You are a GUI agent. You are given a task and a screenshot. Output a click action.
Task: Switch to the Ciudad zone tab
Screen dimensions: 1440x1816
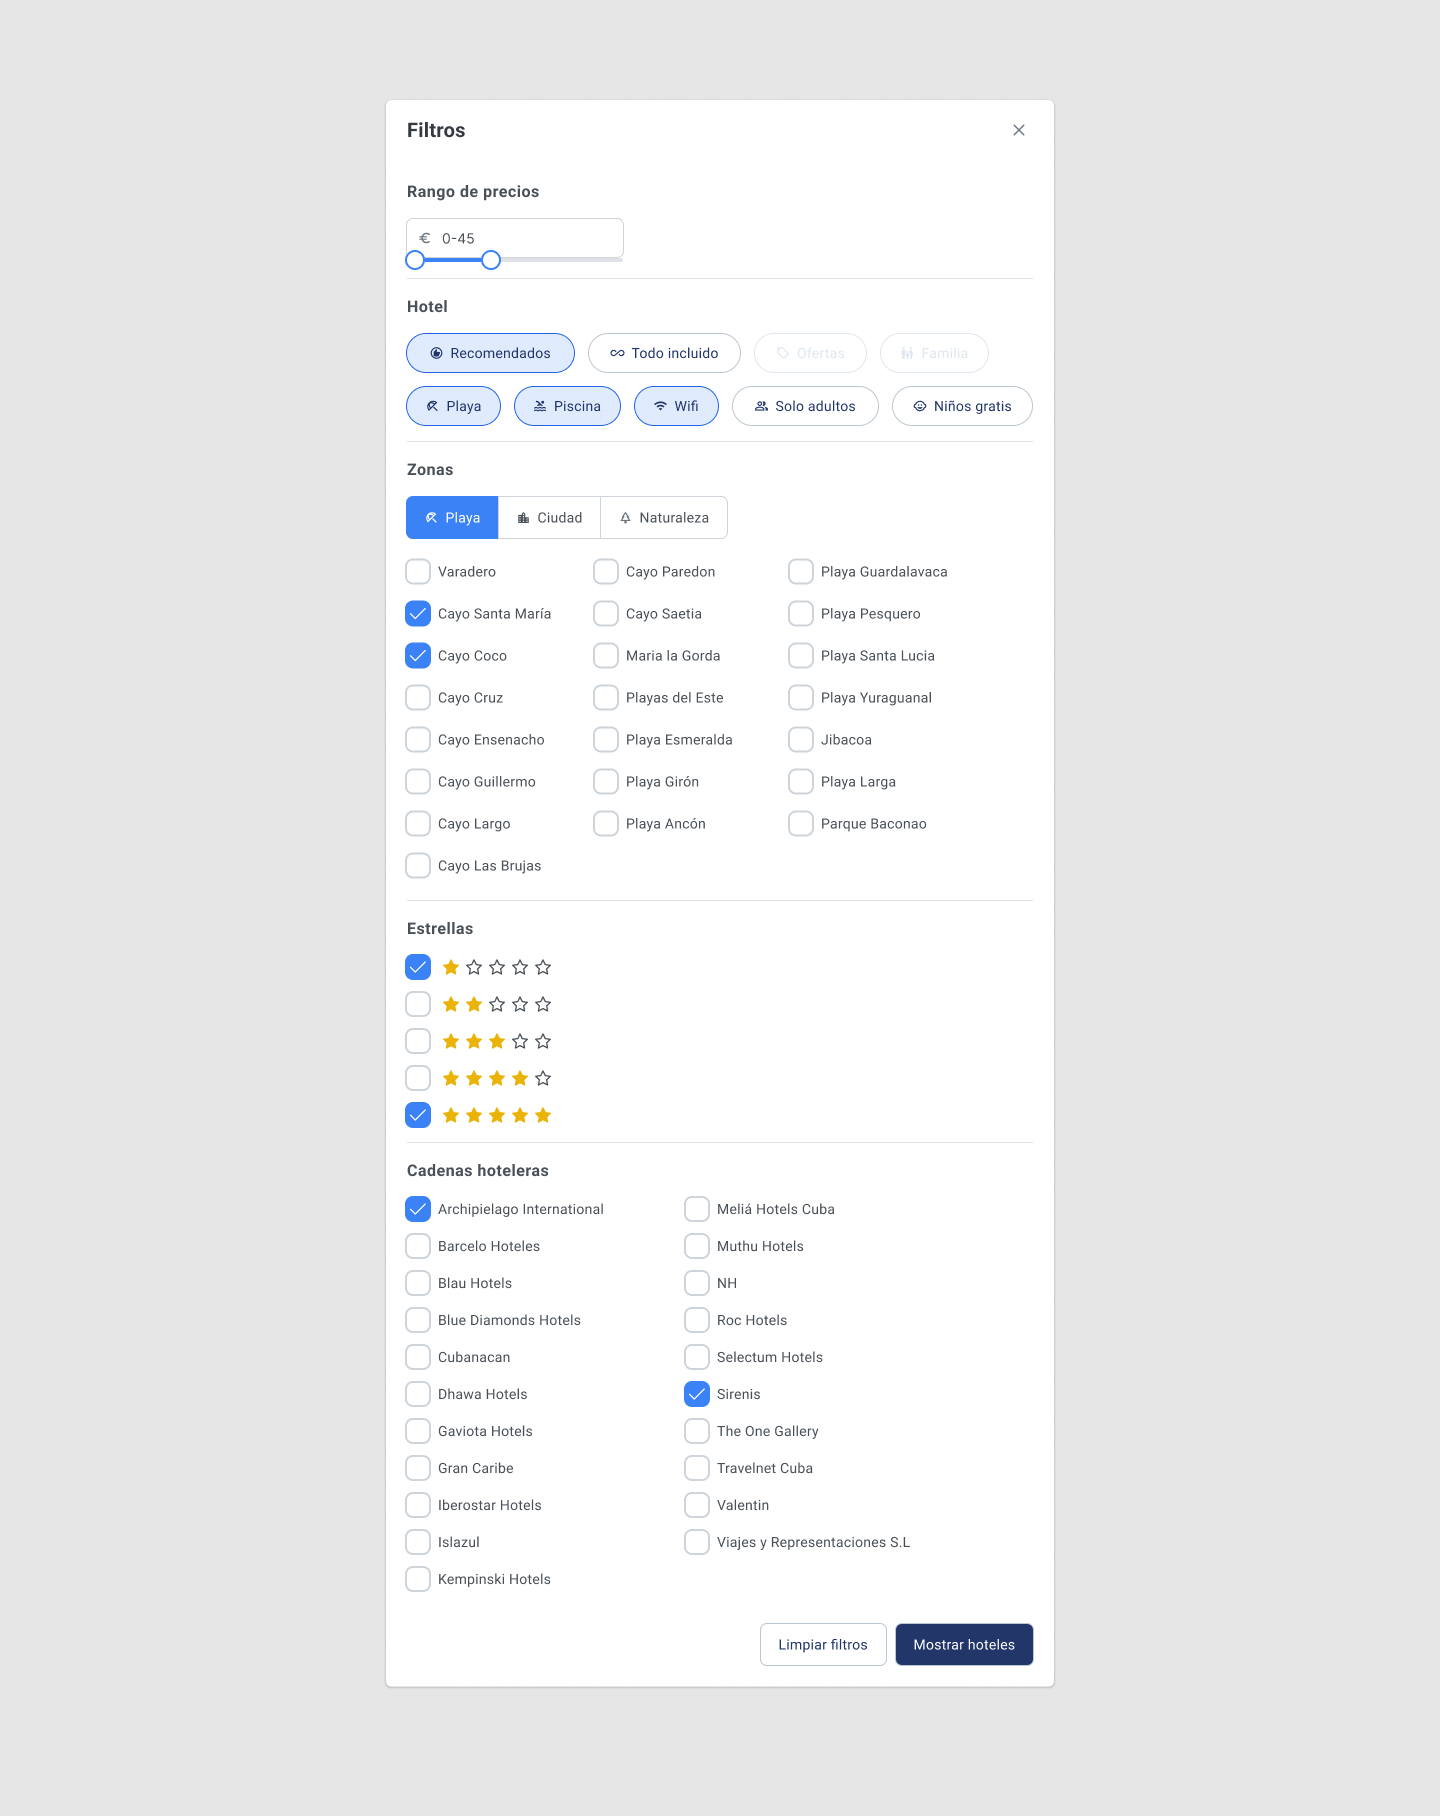(549, 518)
